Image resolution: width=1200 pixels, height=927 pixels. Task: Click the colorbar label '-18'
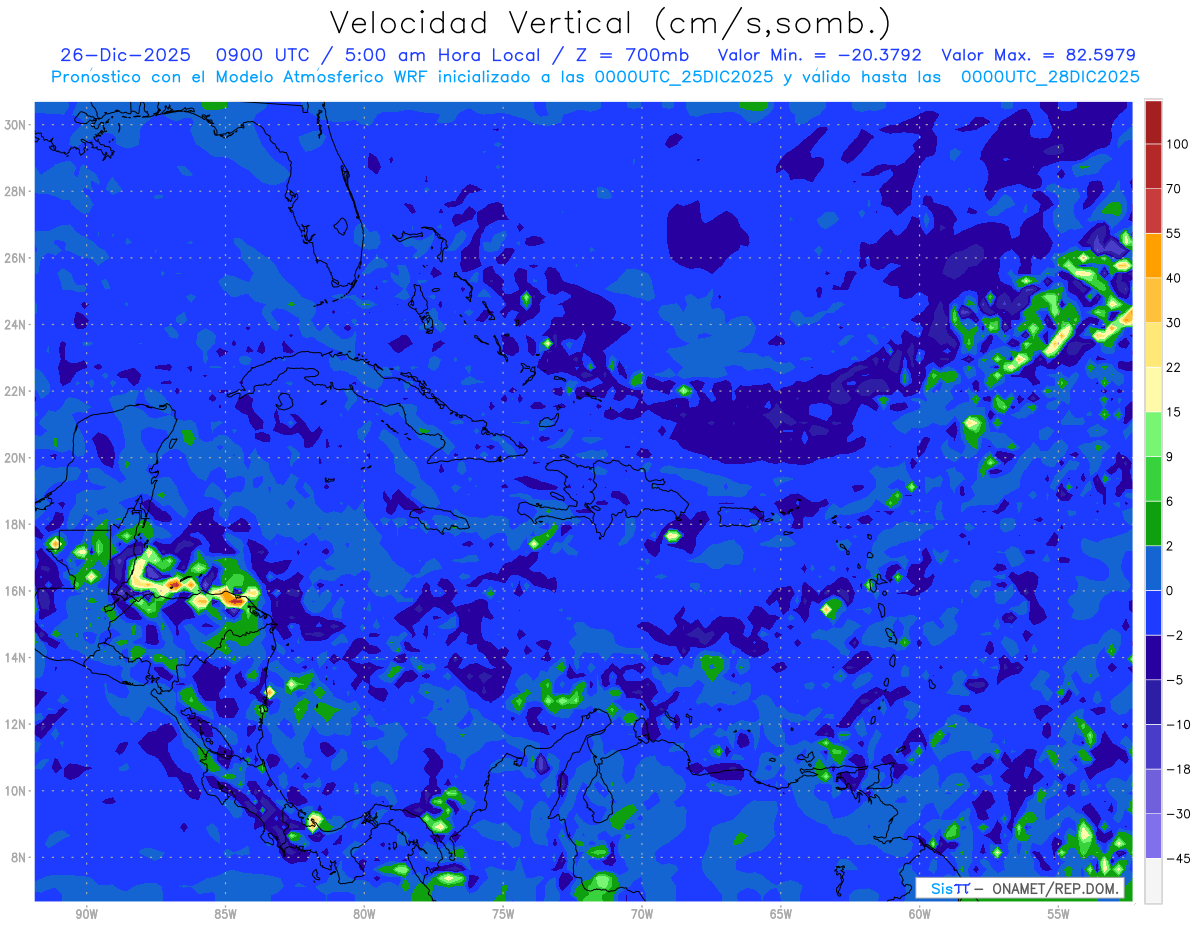point(1177,769)
